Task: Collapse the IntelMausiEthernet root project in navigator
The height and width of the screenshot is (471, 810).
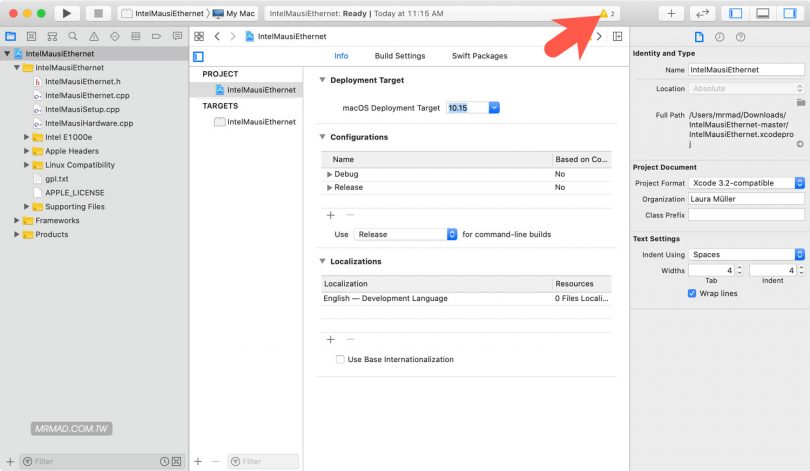Action: tap(7, 53)
